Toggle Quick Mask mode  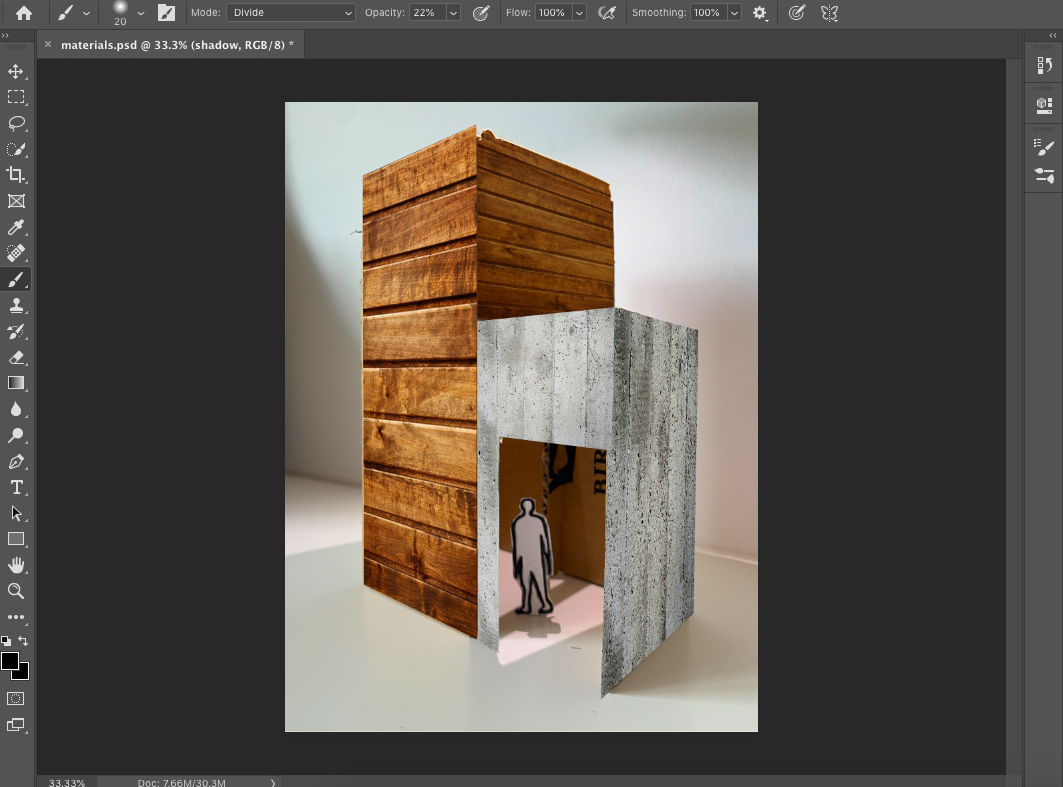(16, 699)
